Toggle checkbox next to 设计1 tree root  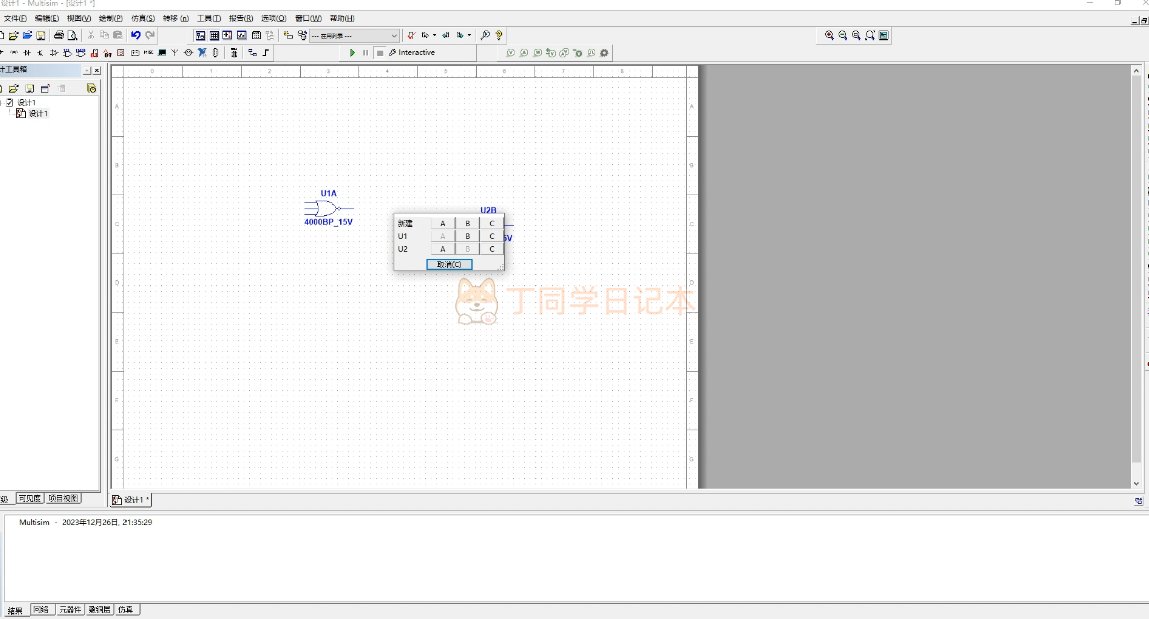tap(9, 102)
